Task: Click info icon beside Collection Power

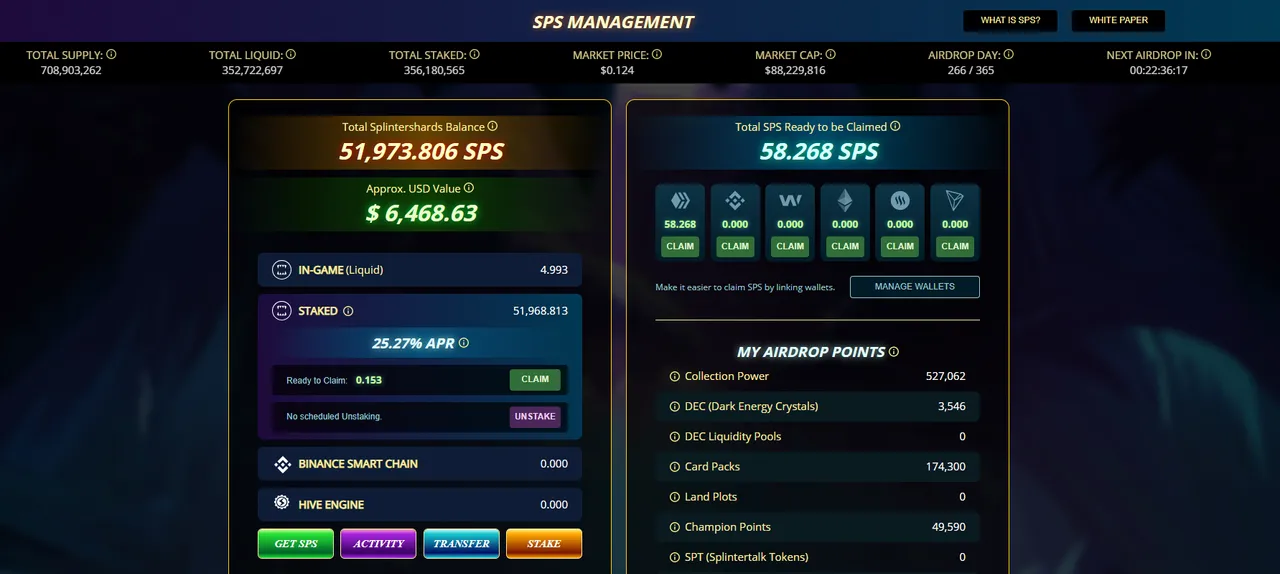Action: [x=674, y=376]
